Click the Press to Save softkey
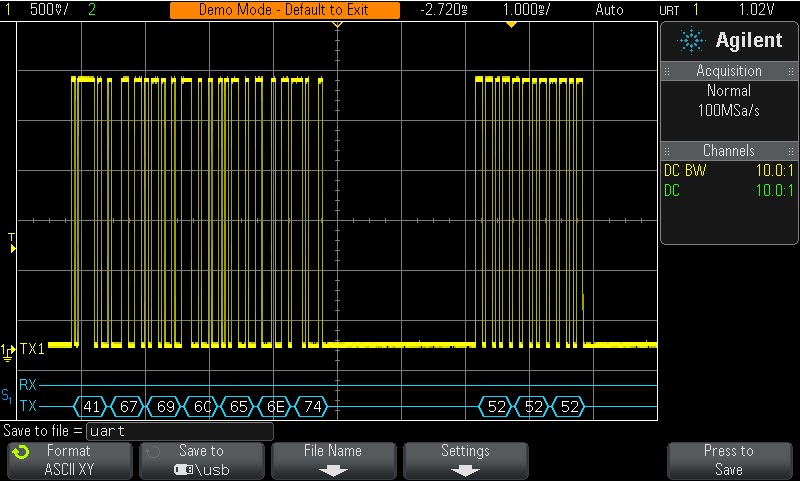Screen dimensions: 800x481 [729, 460]
